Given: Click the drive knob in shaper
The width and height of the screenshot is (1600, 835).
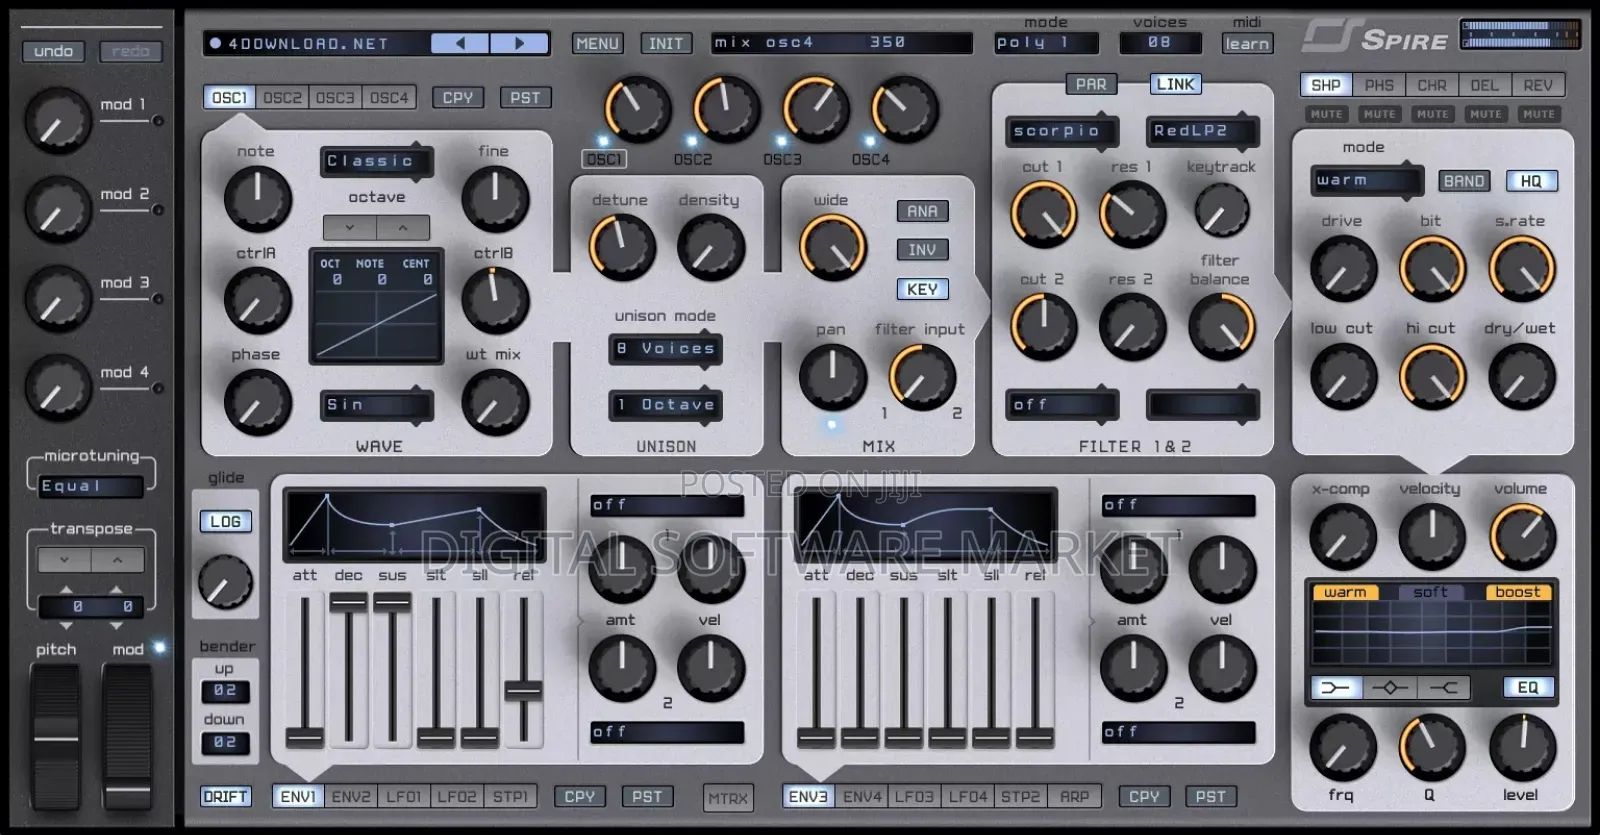Looking at the screenshot, I should click(x=1343, y=269).
